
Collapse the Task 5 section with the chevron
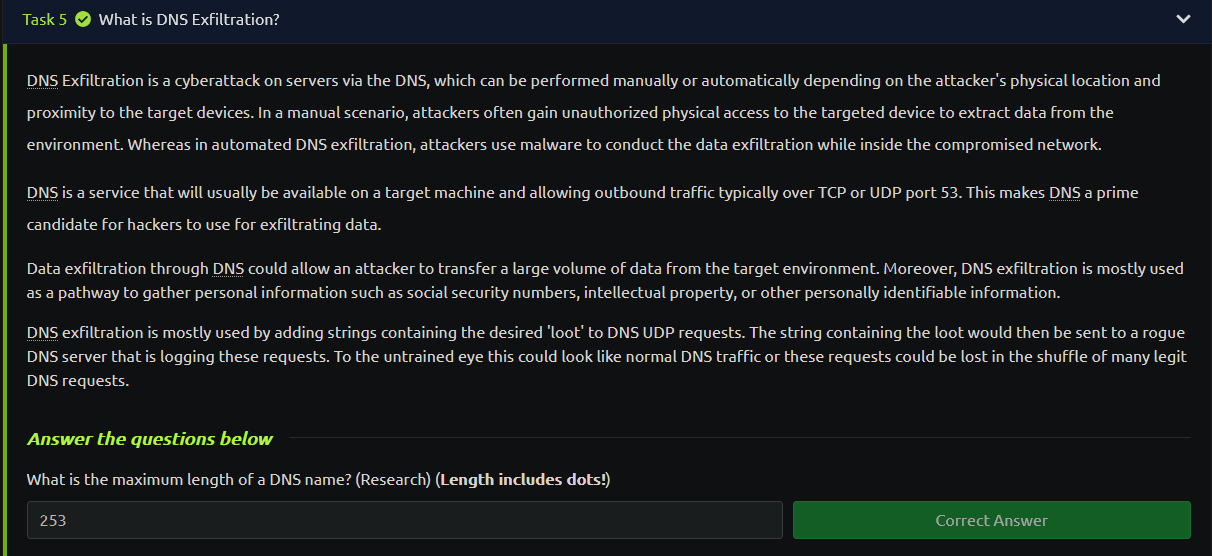(1183, 19)
